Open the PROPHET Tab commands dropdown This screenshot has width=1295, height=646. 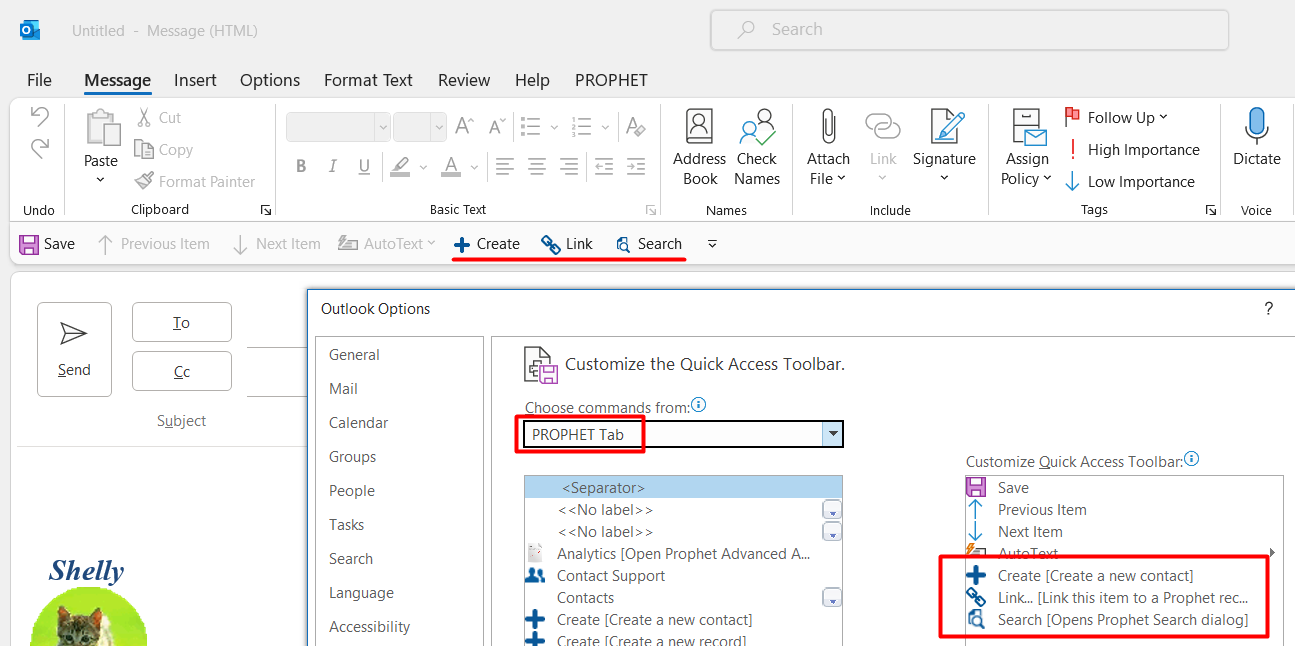point(832,433)
